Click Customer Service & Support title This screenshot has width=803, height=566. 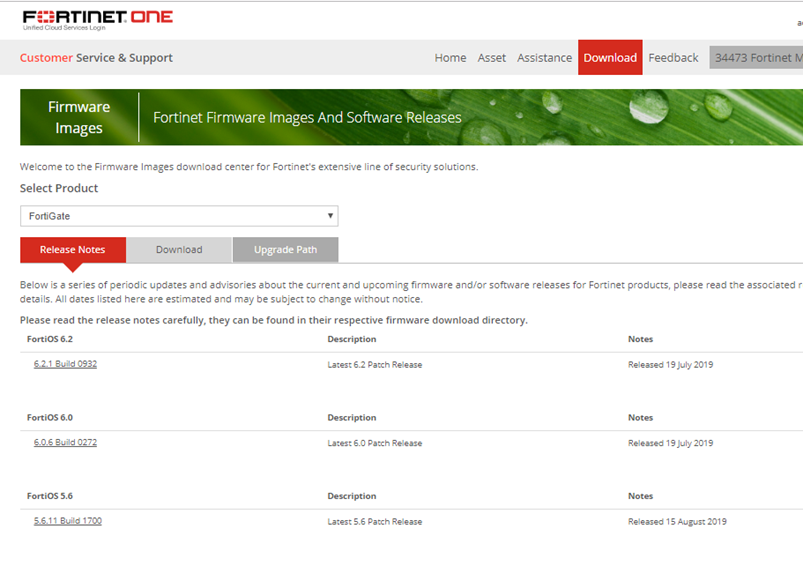click(x=96, y=58)
